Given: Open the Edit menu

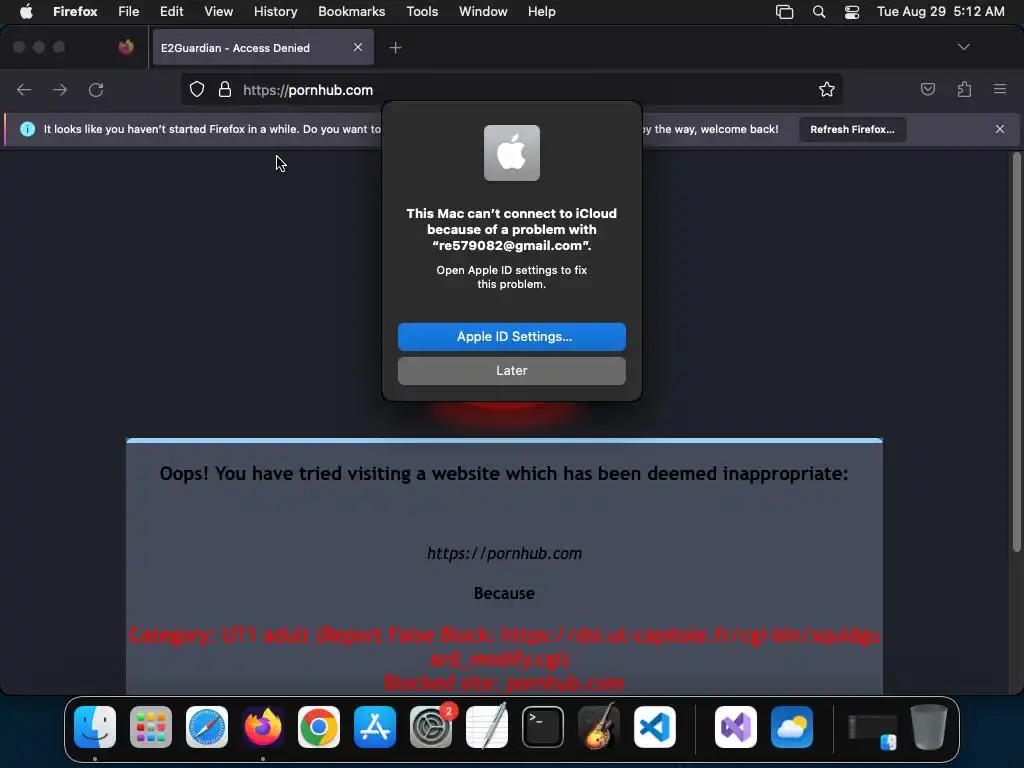Looking at the screenshot, I should click(172, 12).
